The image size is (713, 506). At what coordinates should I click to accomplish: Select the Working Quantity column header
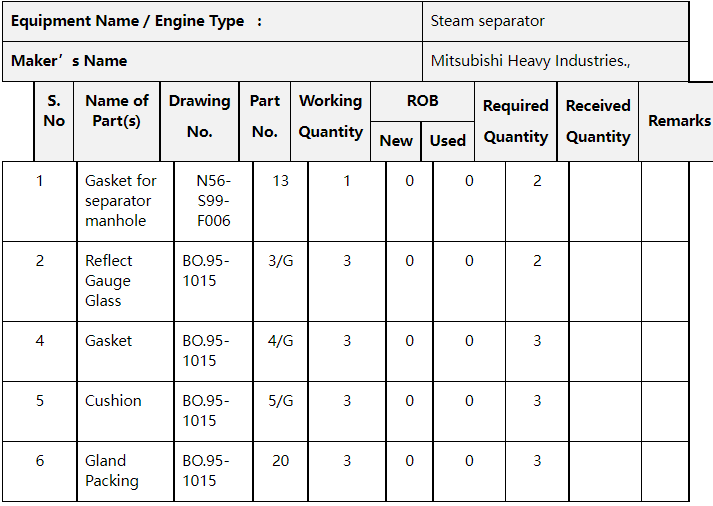(330, 115)
